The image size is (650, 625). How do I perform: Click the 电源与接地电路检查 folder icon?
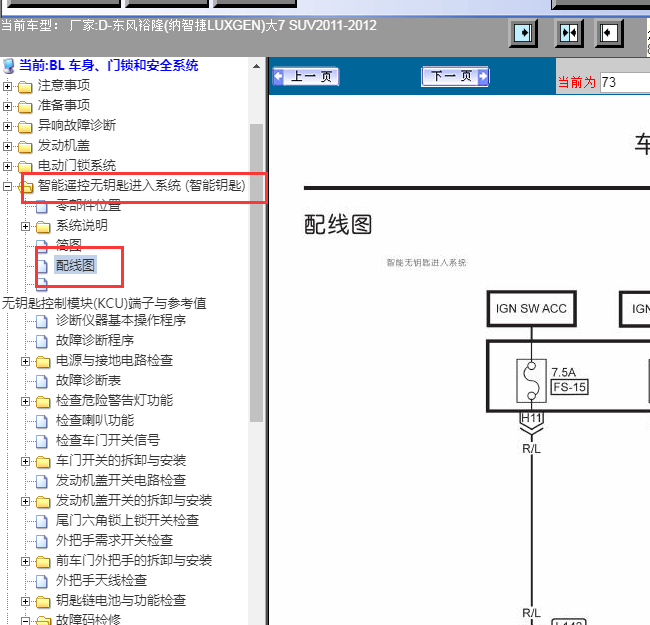click(x=43, y=362)
